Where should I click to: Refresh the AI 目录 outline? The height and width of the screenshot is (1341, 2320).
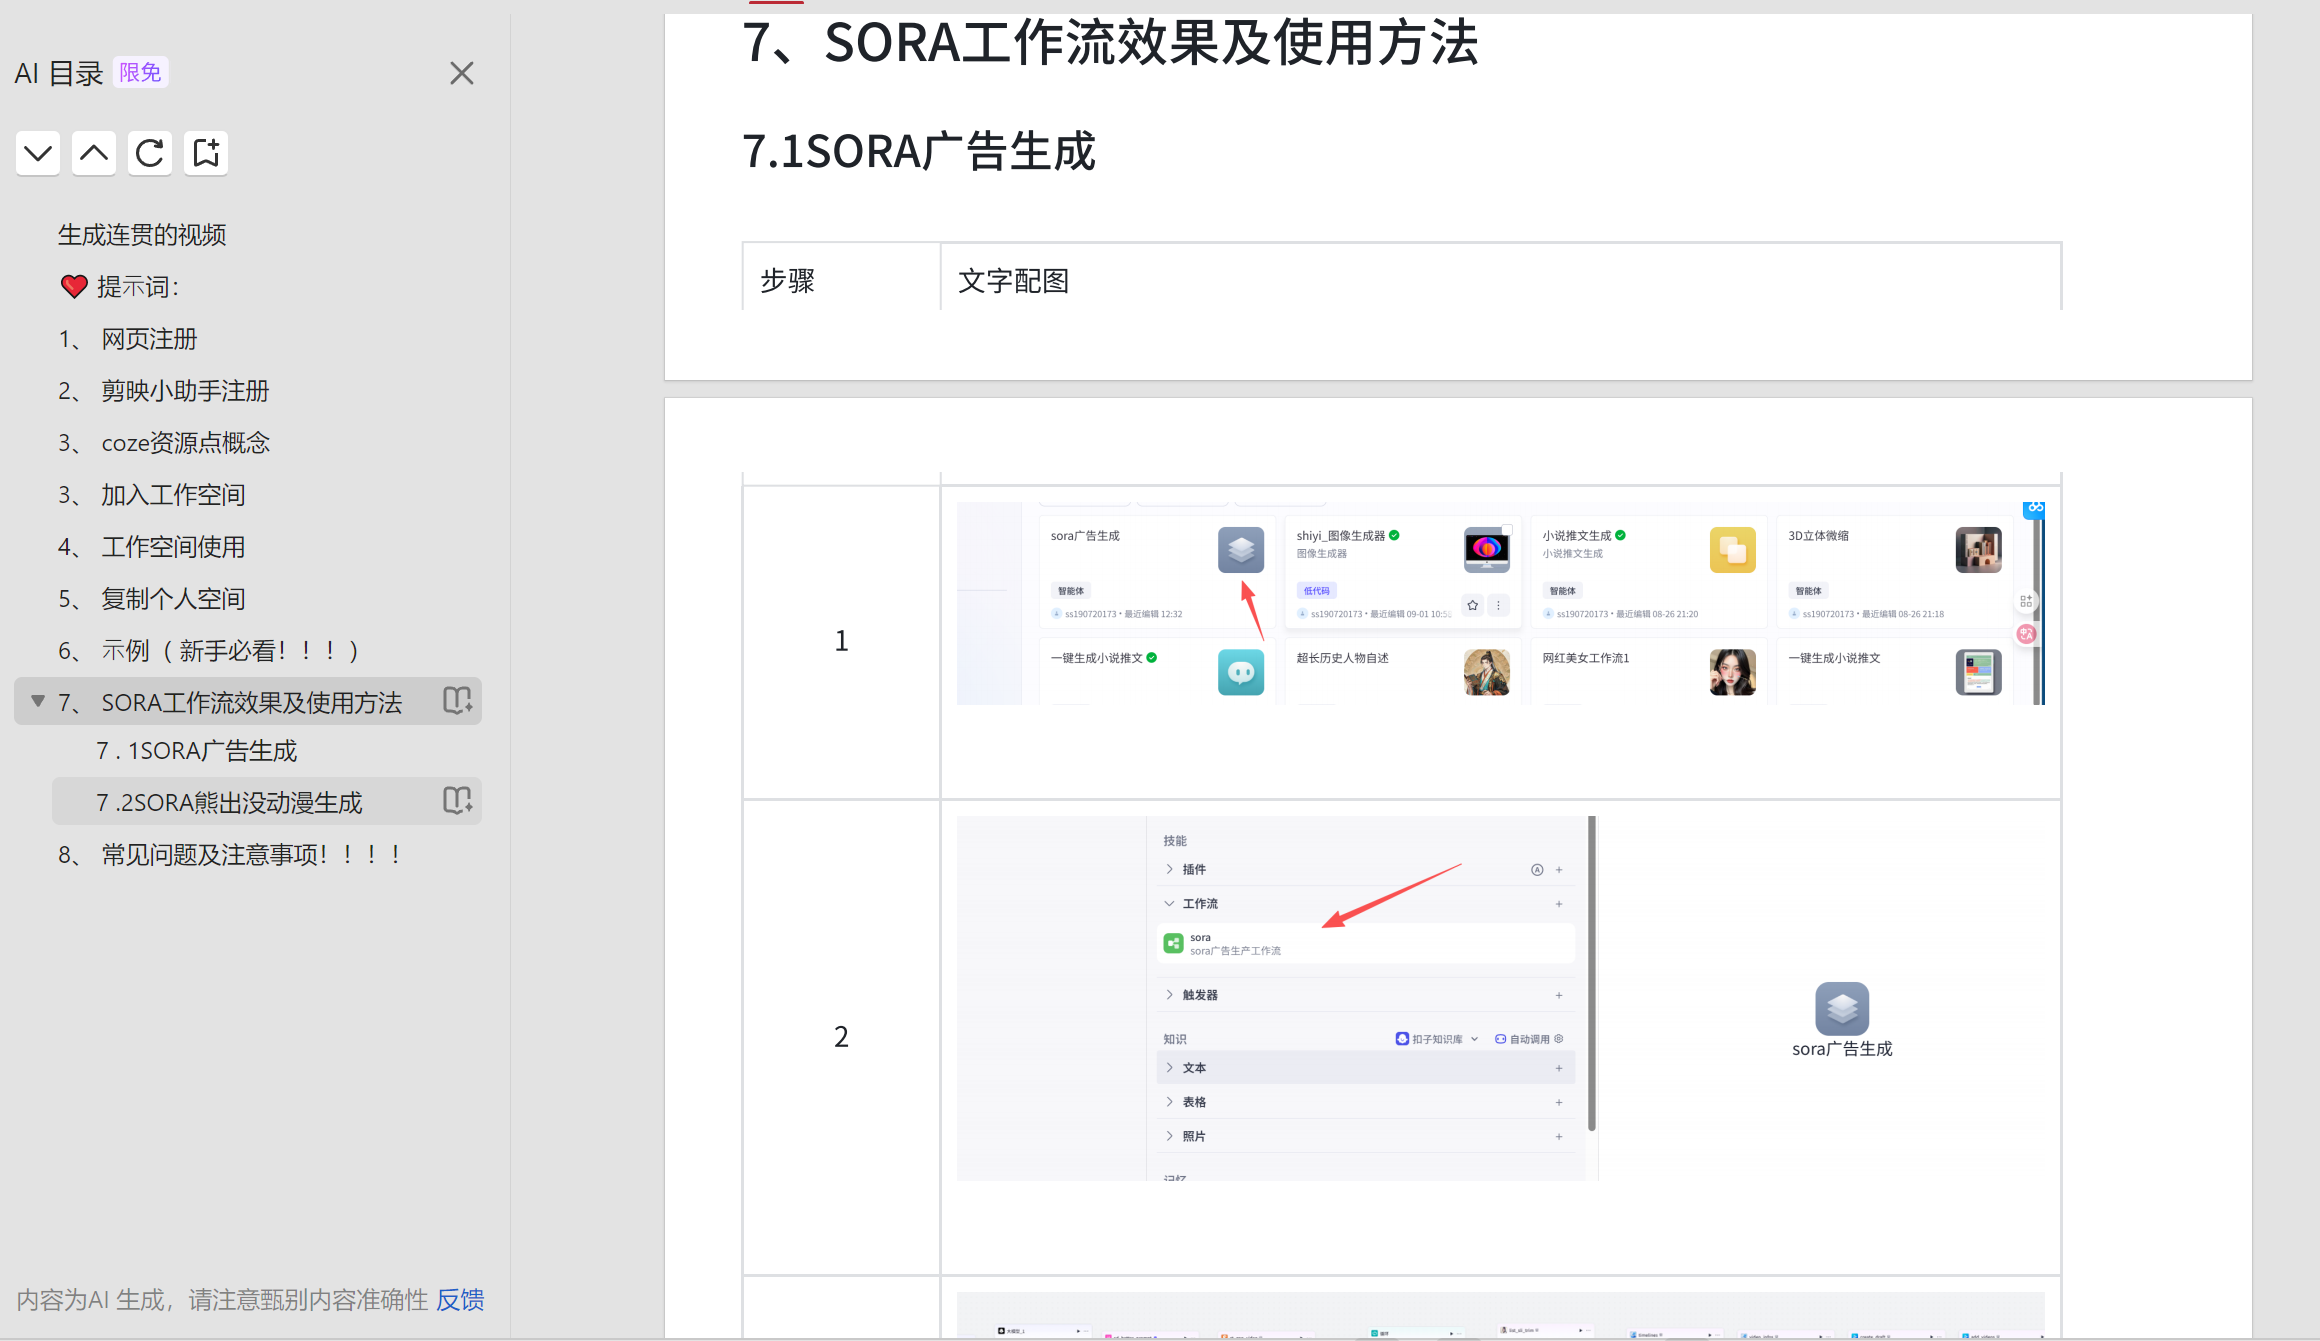(149, 153)
